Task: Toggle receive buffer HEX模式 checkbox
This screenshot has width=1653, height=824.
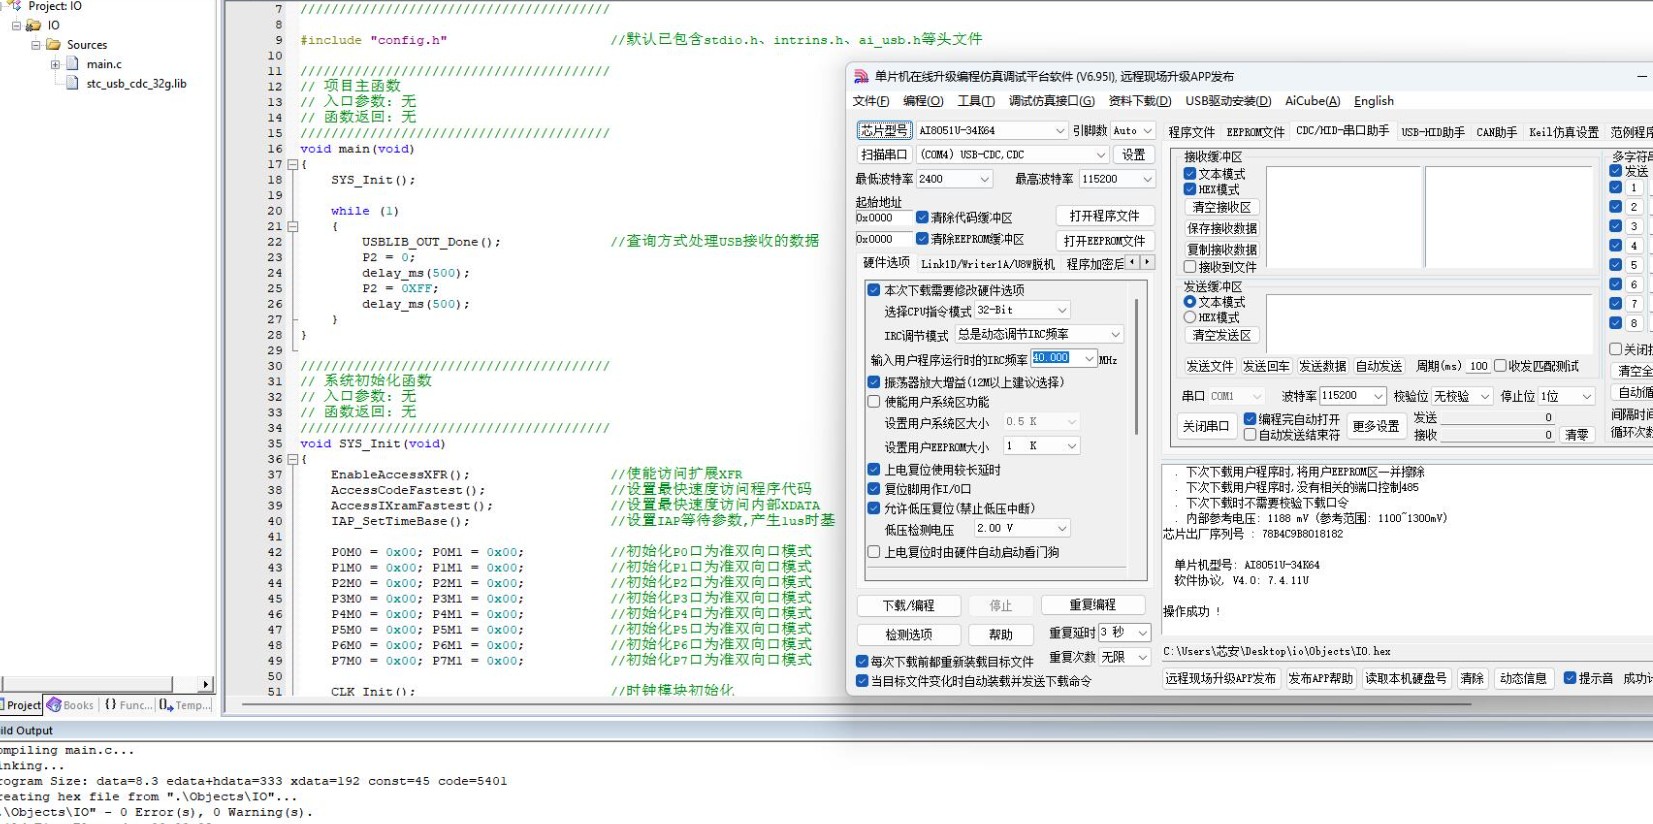Action: coord(1190,189)
